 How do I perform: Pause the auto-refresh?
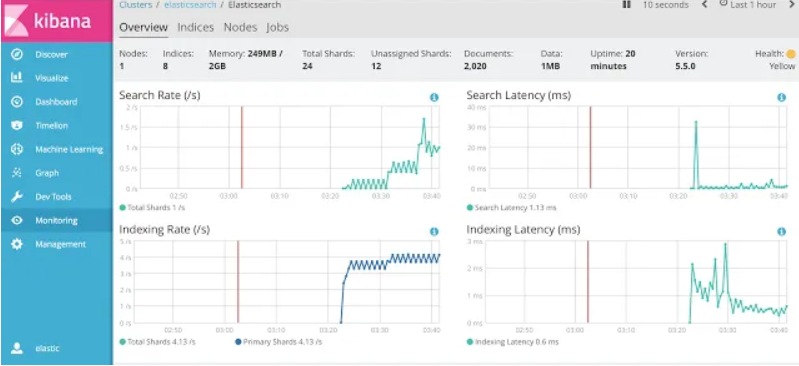pos(627,5)
